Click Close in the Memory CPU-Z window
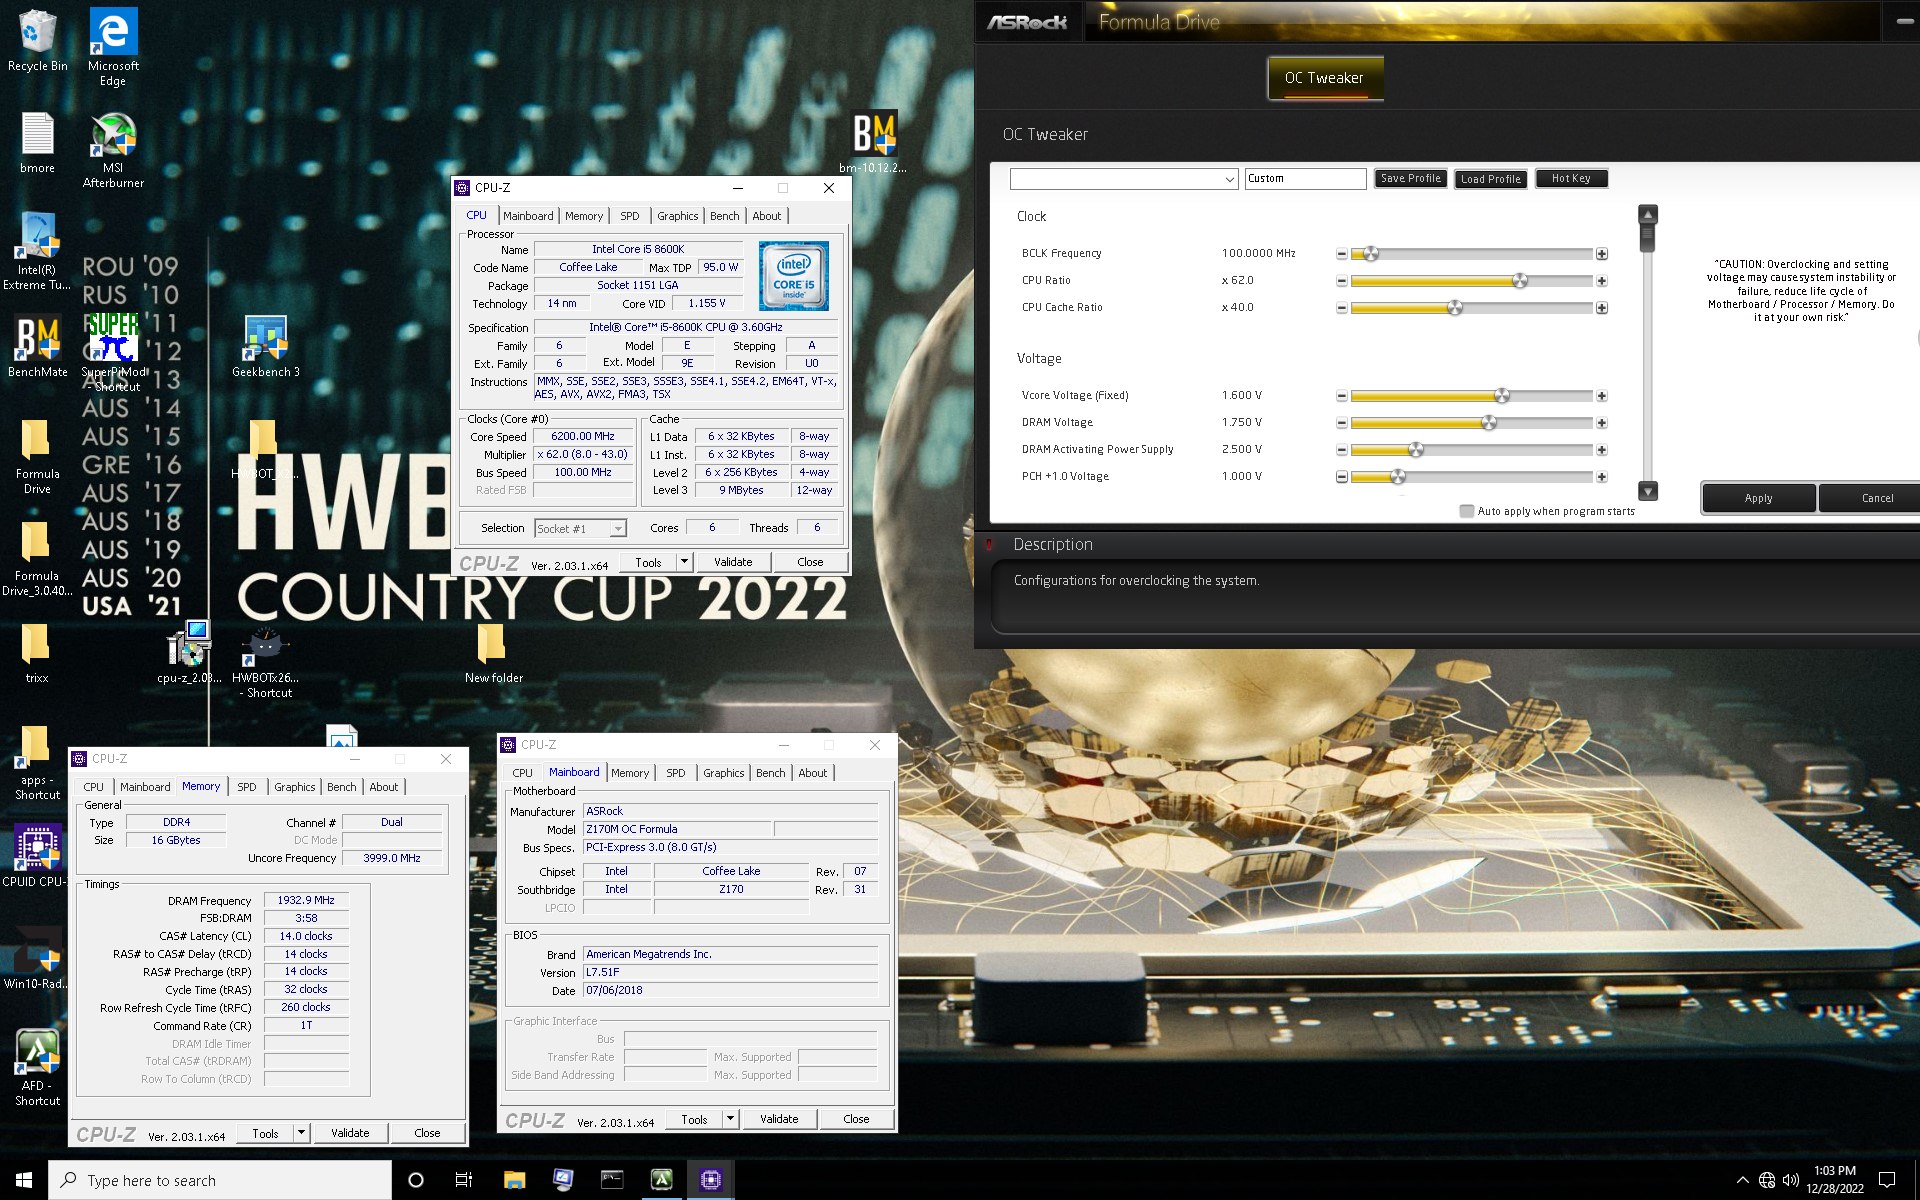 point(427,1132)
